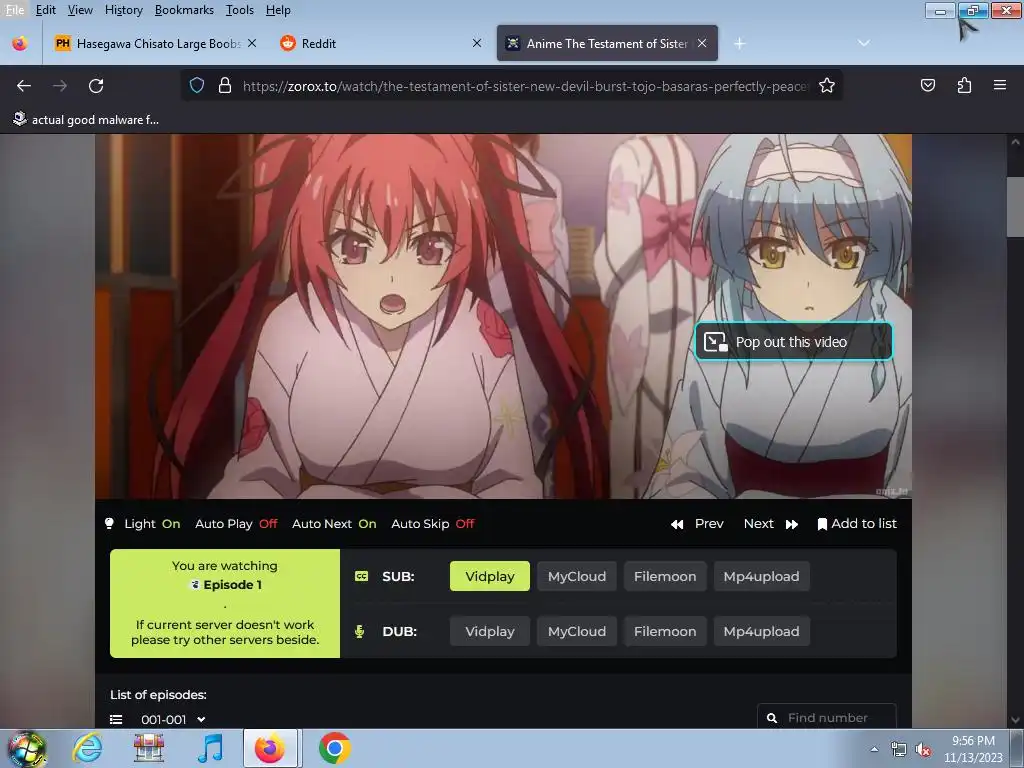Select the SUB Mp4upload server
The height and width of the screenshot is (768, 1024).
click(x=761, y=576)
